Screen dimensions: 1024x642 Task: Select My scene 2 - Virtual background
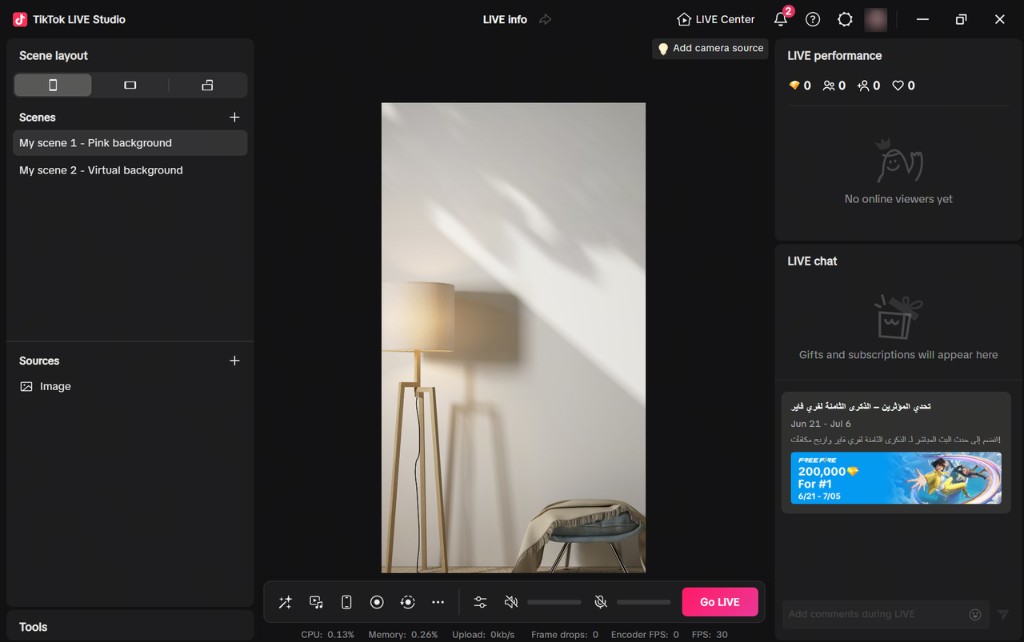(x=101, y=170)
